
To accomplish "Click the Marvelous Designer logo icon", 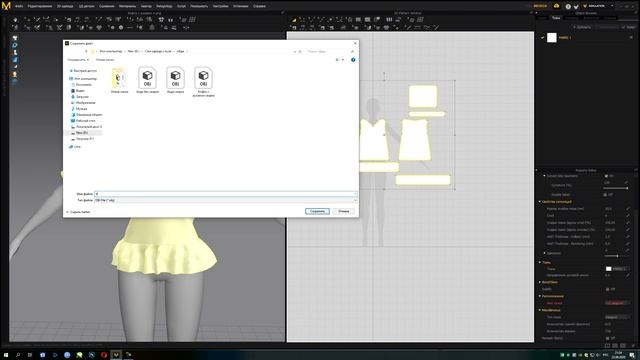I will (6, 6).
